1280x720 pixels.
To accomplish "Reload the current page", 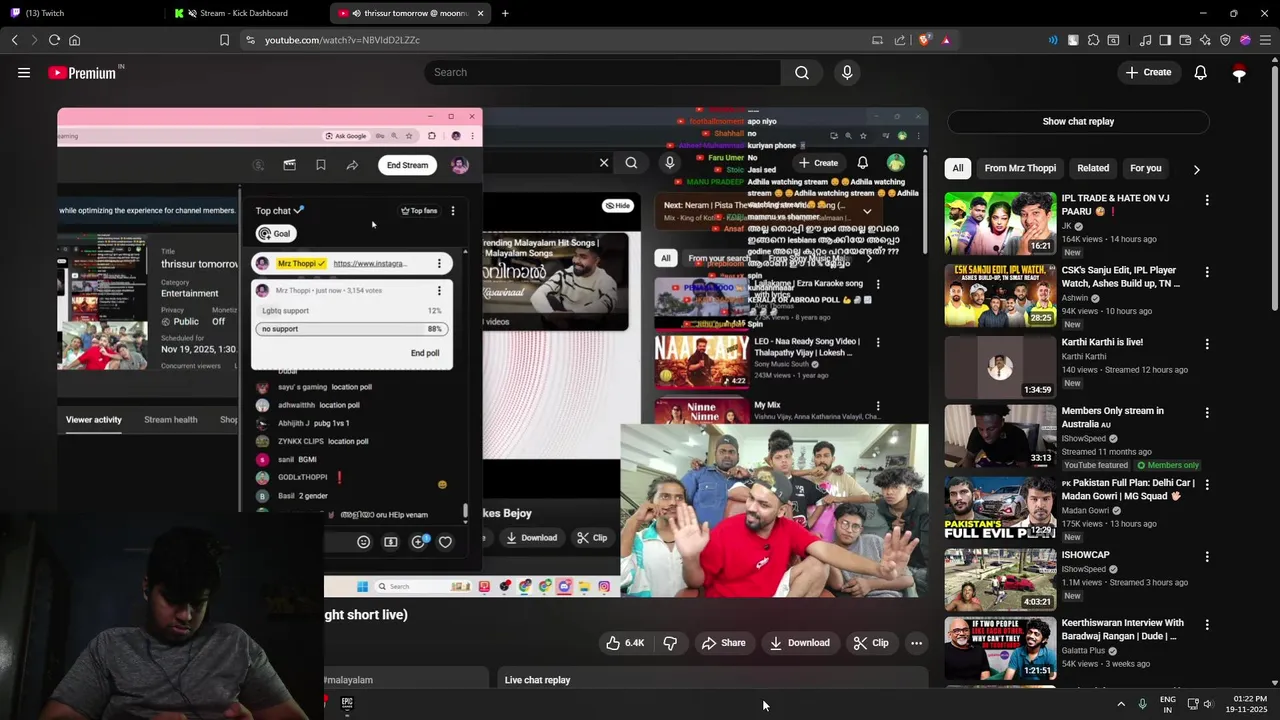I will 54,40.
